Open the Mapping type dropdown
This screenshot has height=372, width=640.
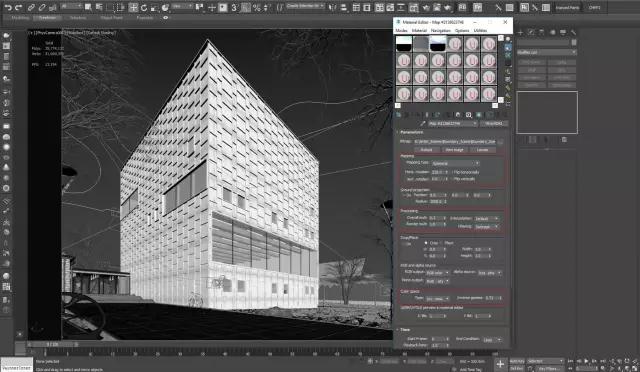pos(455,163)
